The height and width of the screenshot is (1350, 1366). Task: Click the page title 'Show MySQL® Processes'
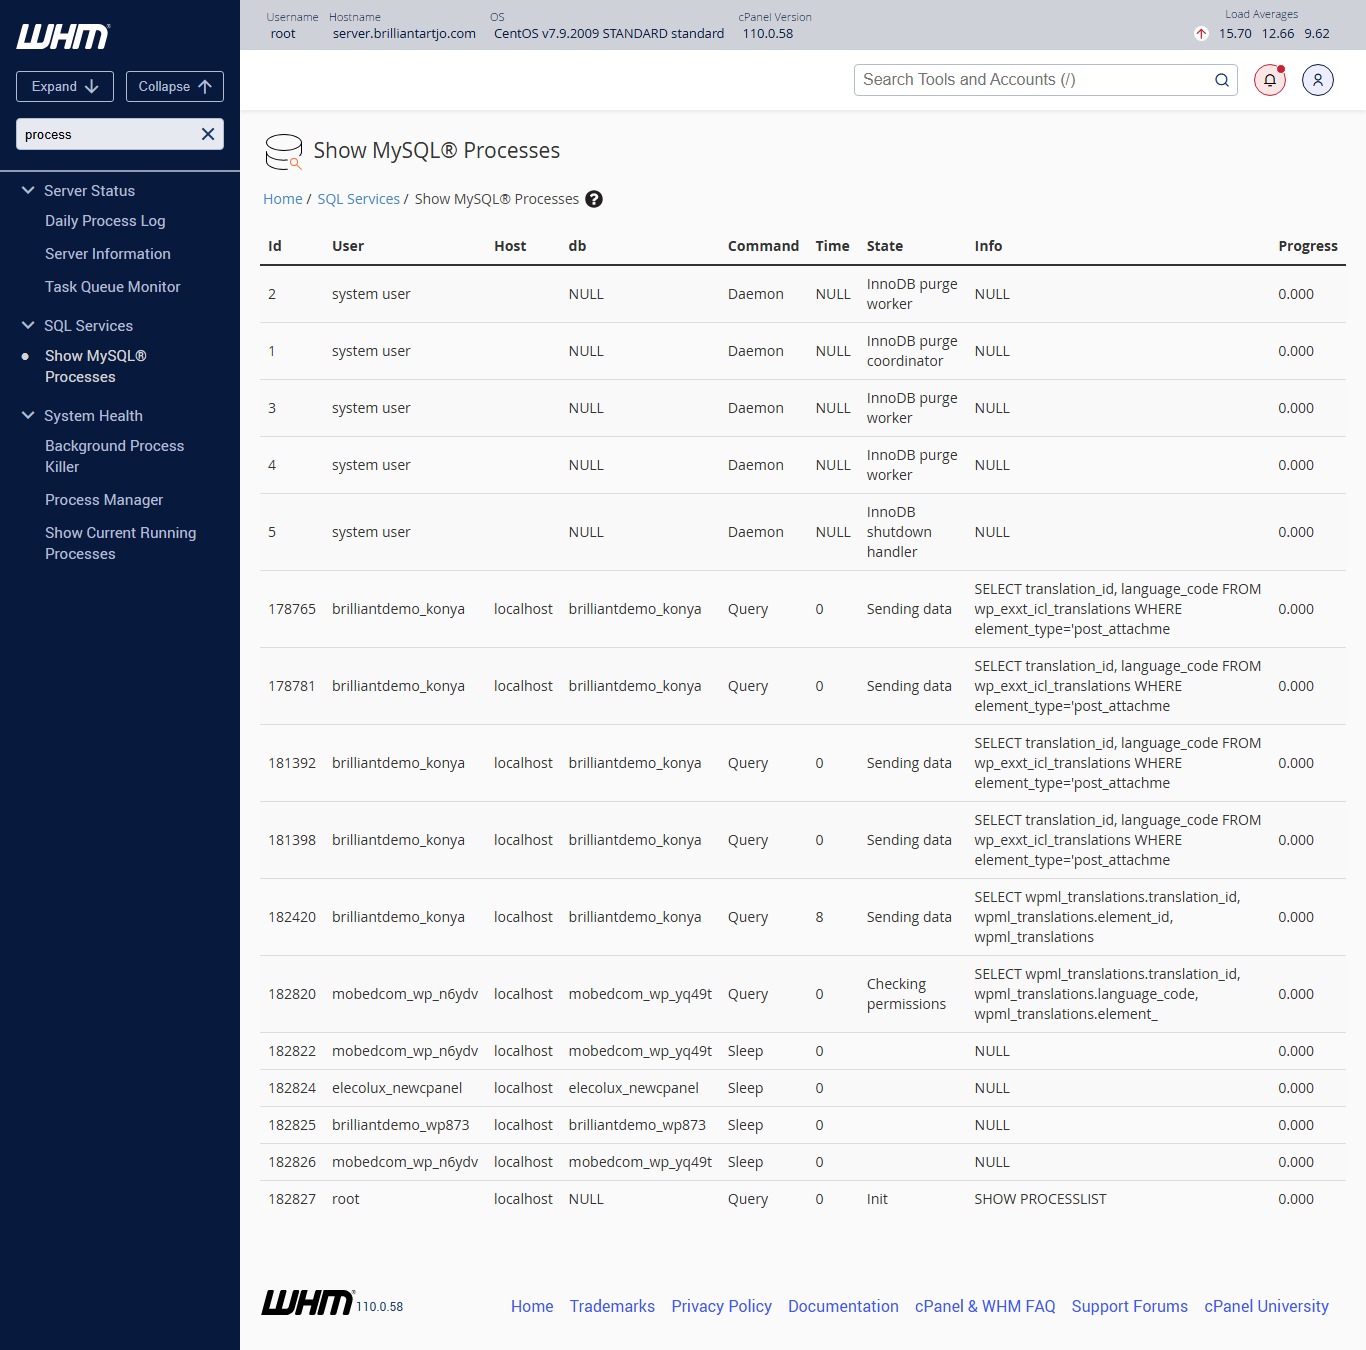[437, 151]
